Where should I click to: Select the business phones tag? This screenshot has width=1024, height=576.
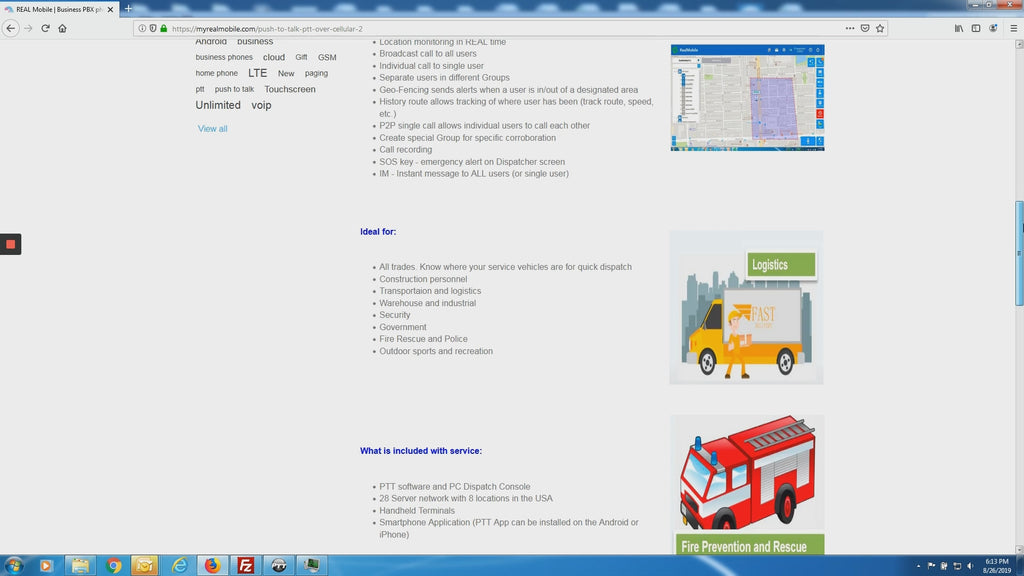click(224, 57)
